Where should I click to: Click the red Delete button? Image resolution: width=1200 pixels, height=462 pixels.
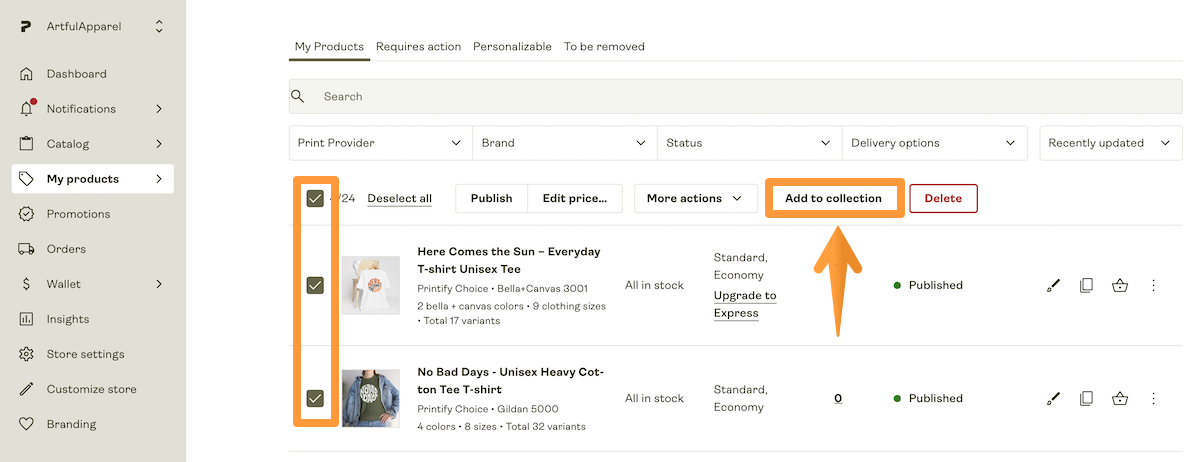coord(943,198)
